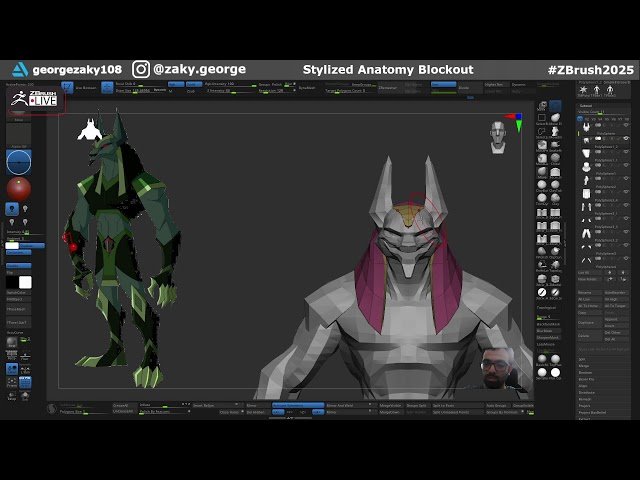Click the XYZ axis orientation gizmo

coord(515,122)
